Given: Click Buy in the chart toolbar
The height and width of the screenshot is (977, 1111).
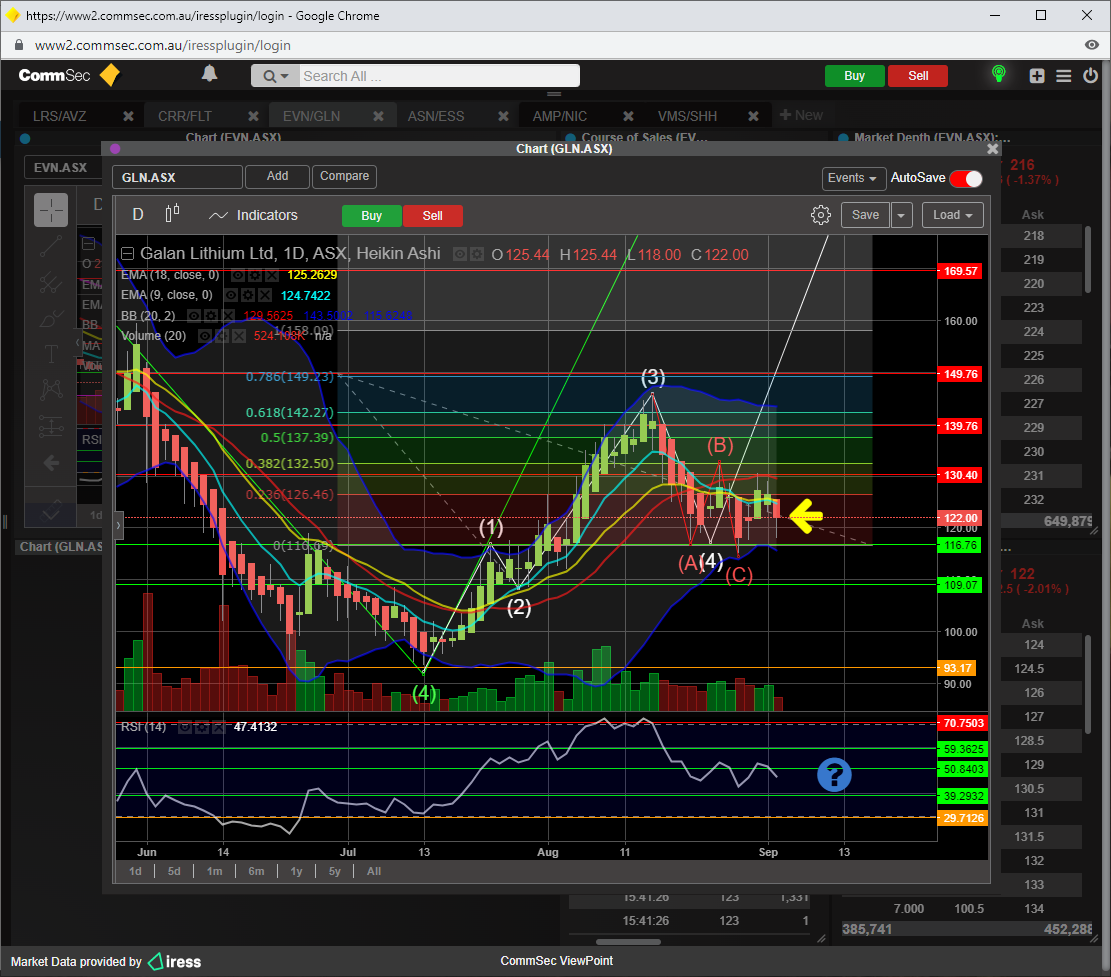Looking at the screenshot, I should [371, 216].
